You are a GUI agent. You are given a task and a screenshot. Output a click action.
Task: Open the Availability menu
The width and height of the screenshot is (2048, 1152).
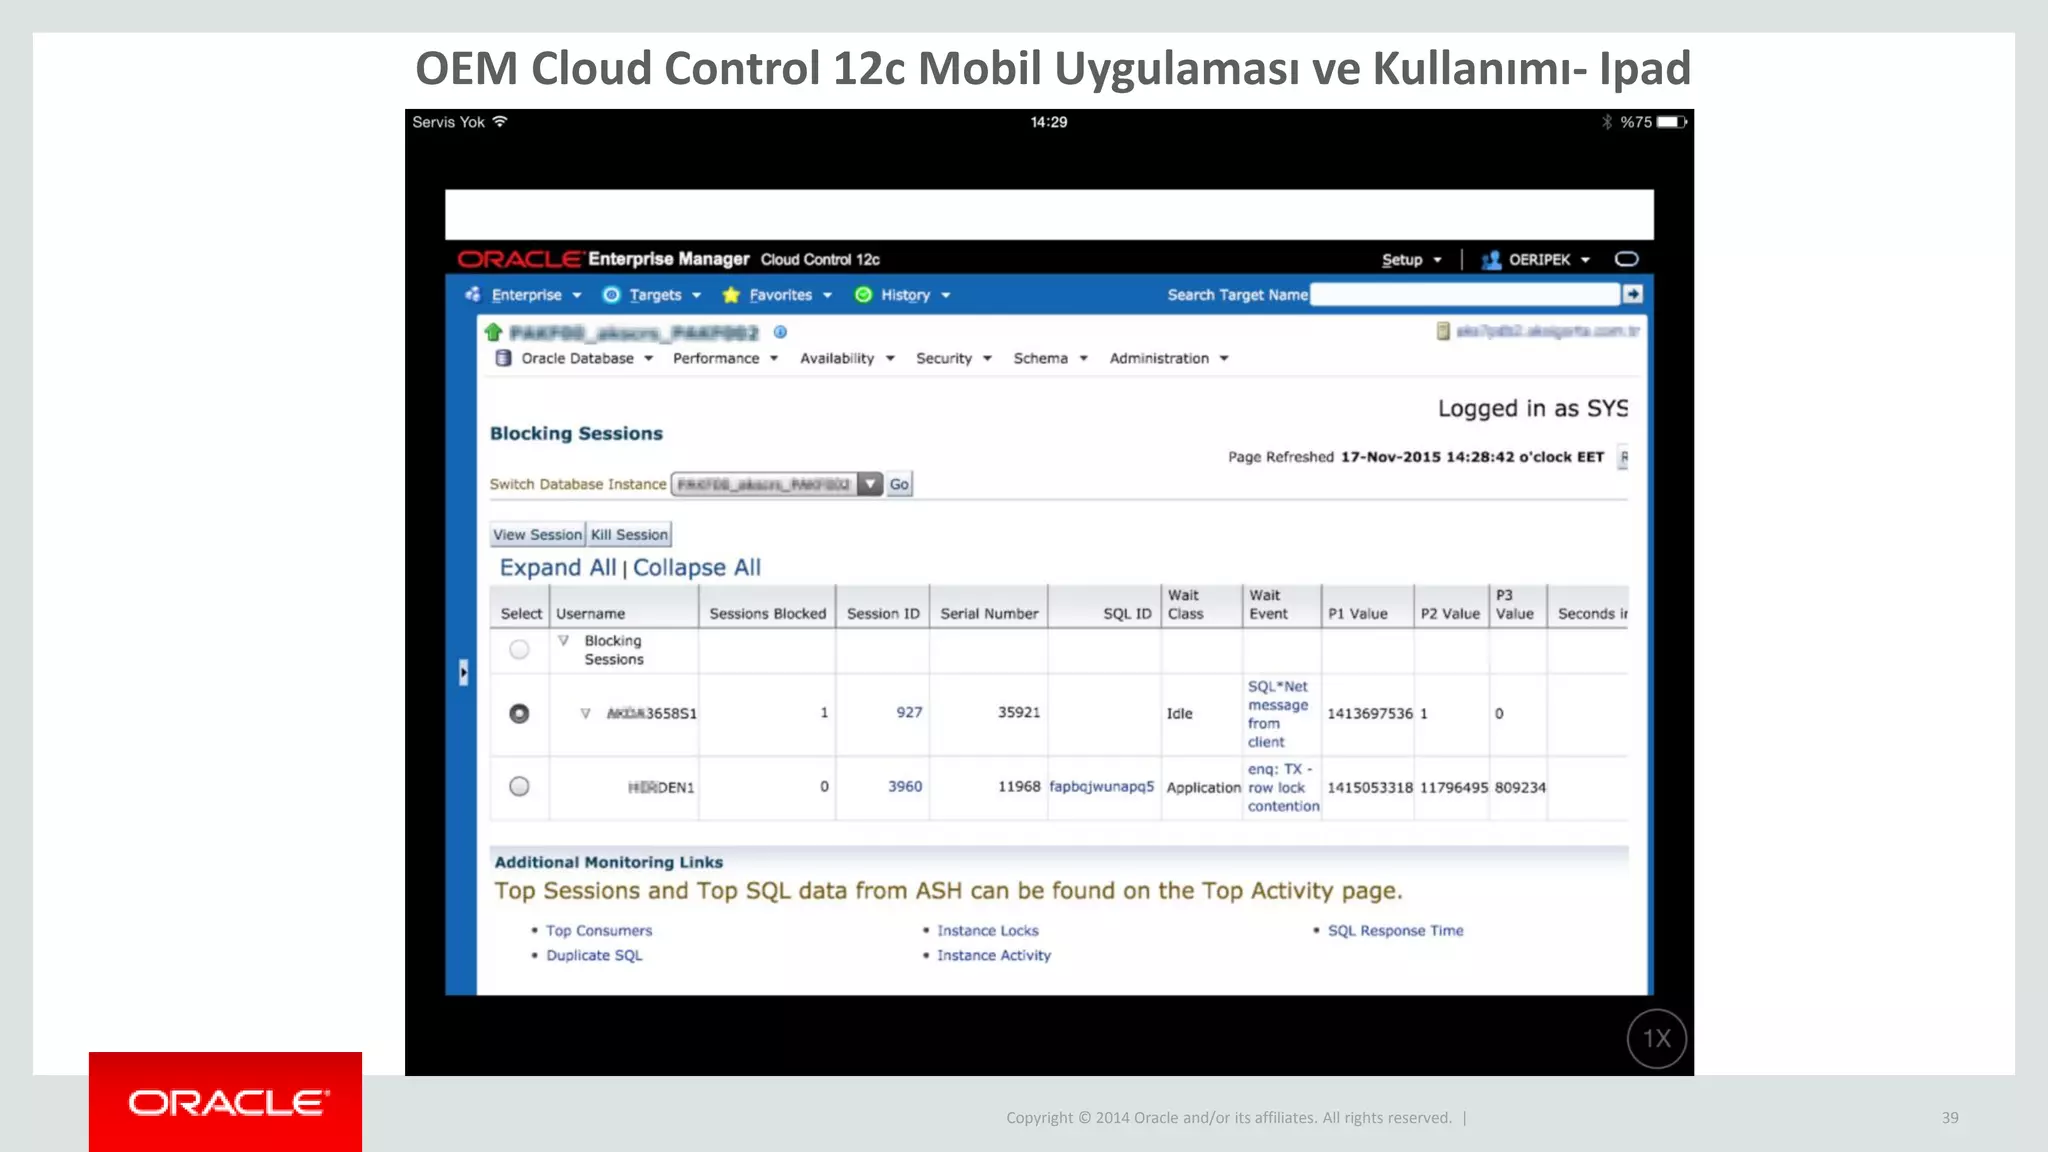[x=847, y=358]
